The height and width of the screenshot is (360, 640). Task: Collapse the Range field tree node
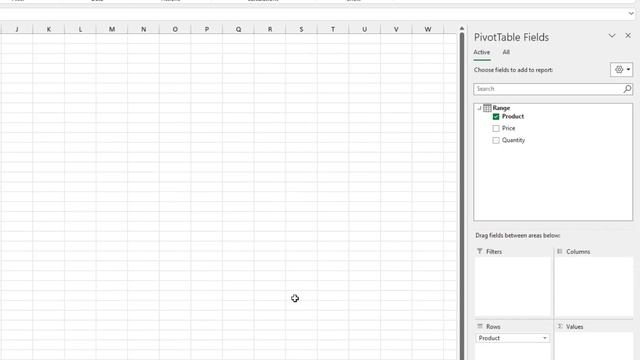point(479,108)
